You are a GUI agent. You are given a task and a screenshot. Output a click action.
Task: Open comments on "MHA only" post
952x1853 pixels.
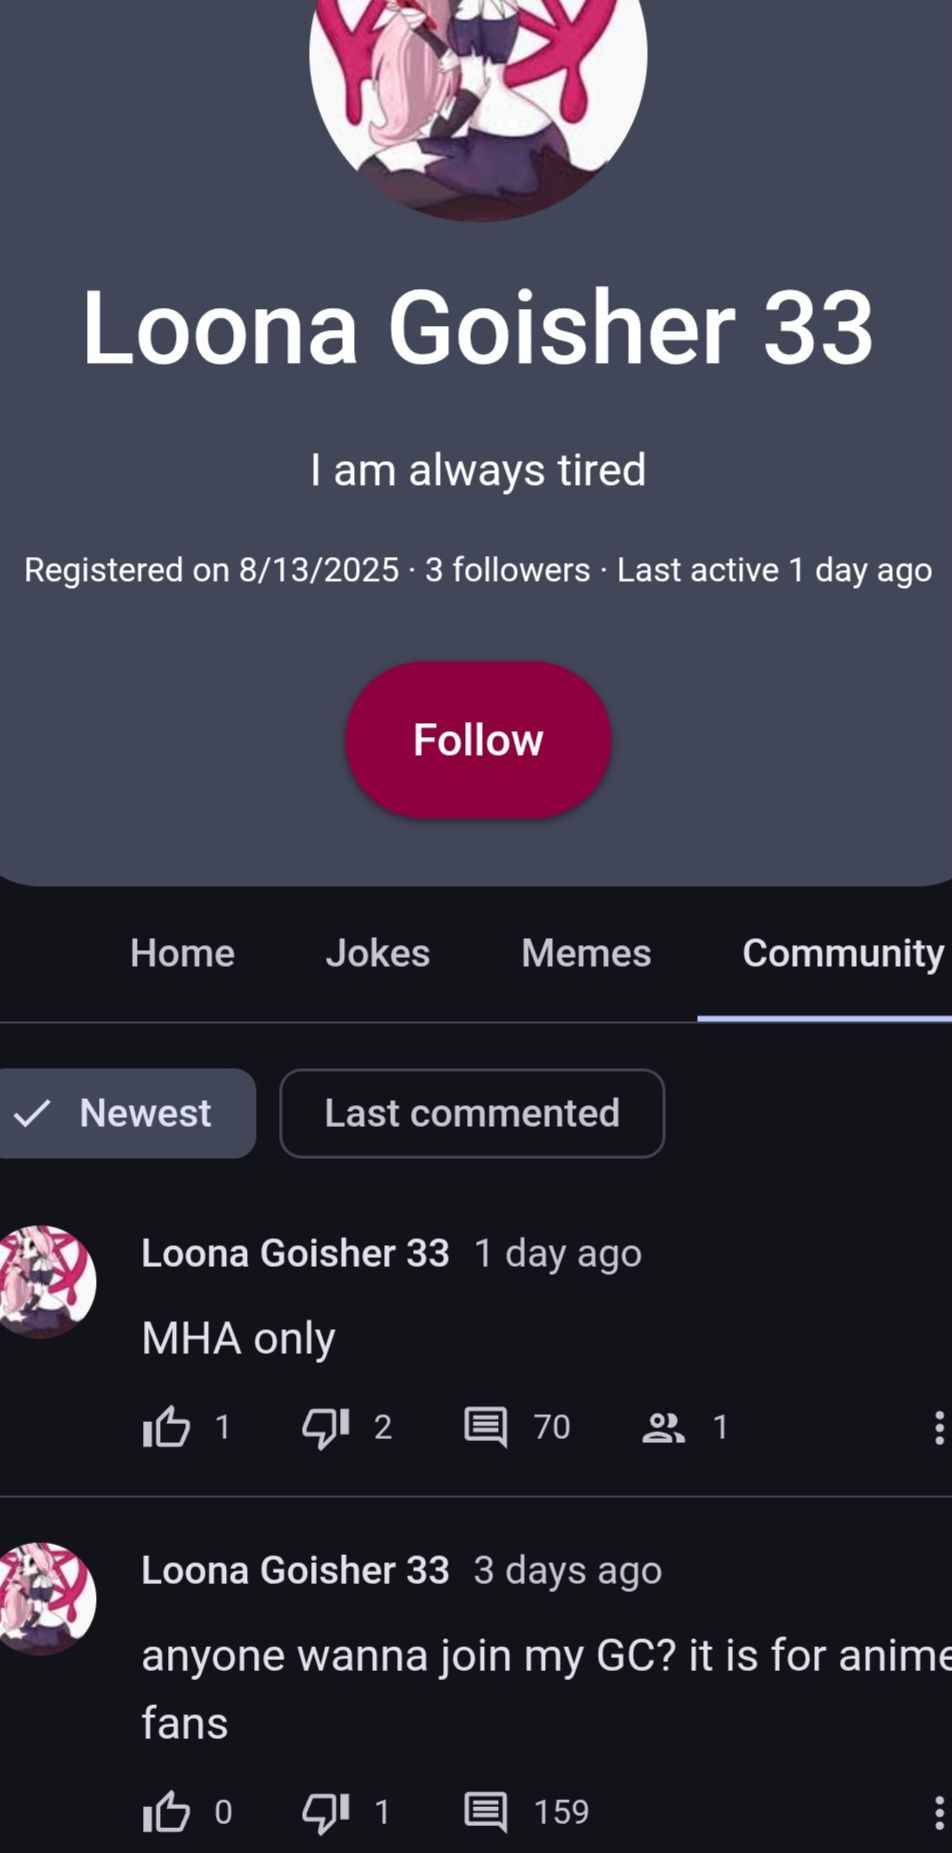[486, 1427]
